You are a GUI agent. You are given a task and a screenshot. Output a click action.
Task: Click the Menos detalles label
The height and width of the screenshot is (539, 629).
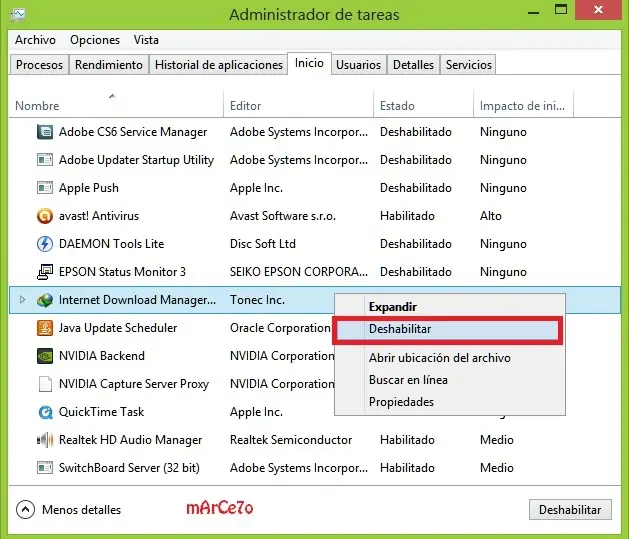[81, 510]
